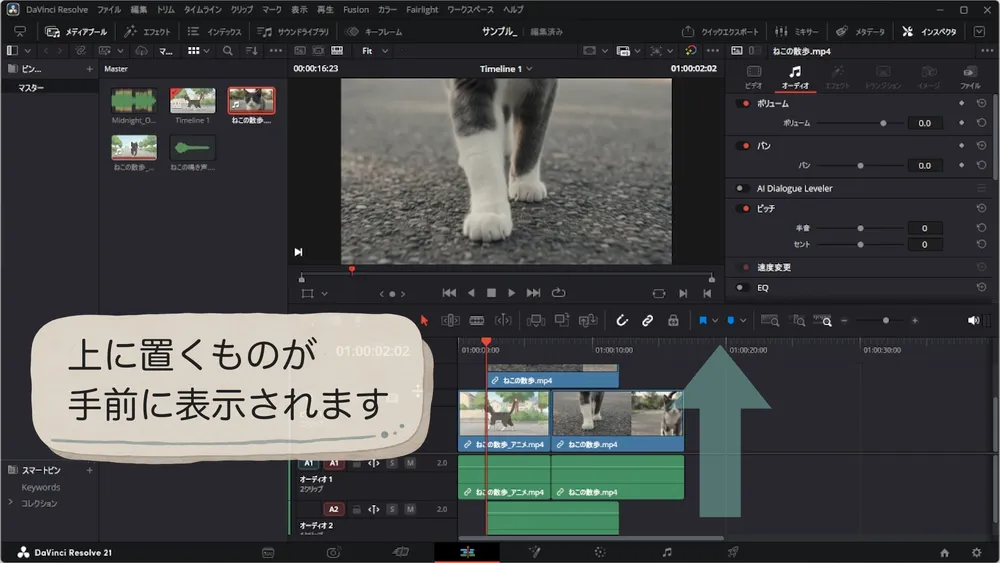Reset the ボリューム section with its reset icon

tap(982, 103)
